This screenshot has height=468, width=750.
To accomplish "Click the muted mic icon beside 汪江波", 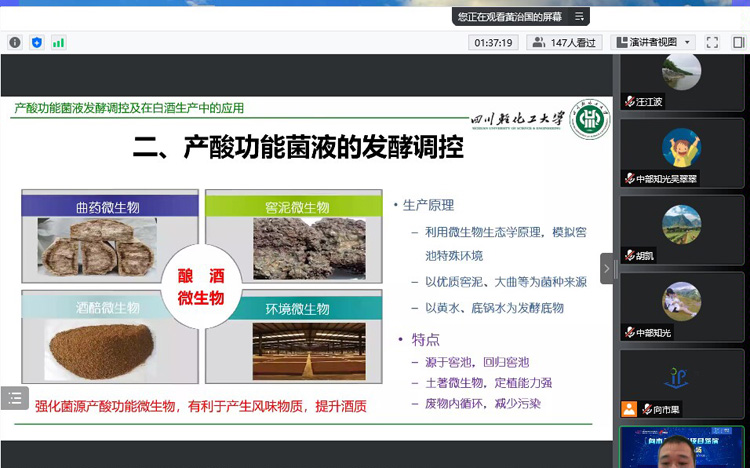I will pyautogui.click(x=629, y=101).
